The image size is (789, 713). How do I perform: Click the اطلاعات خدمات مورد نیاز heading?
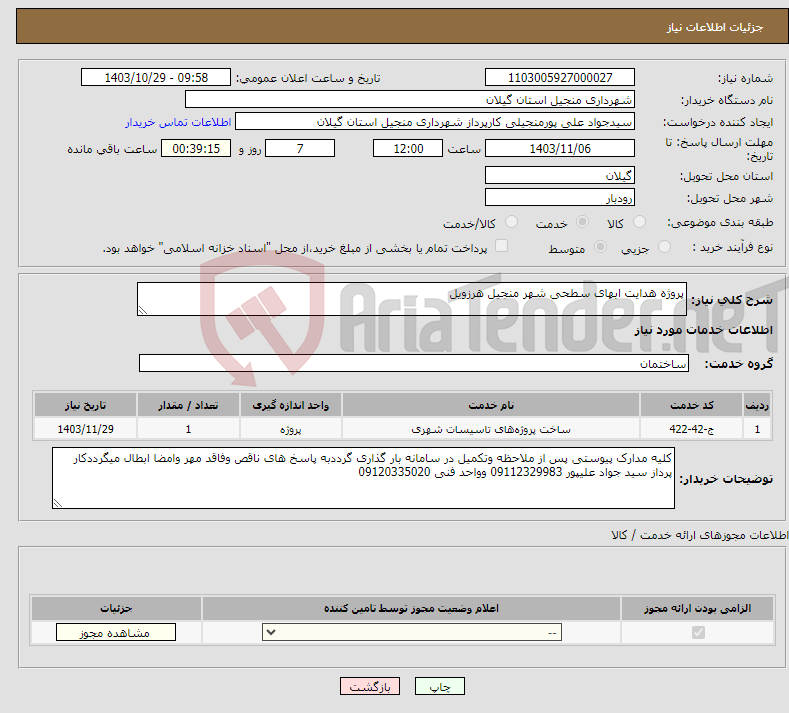pos(703,330)
